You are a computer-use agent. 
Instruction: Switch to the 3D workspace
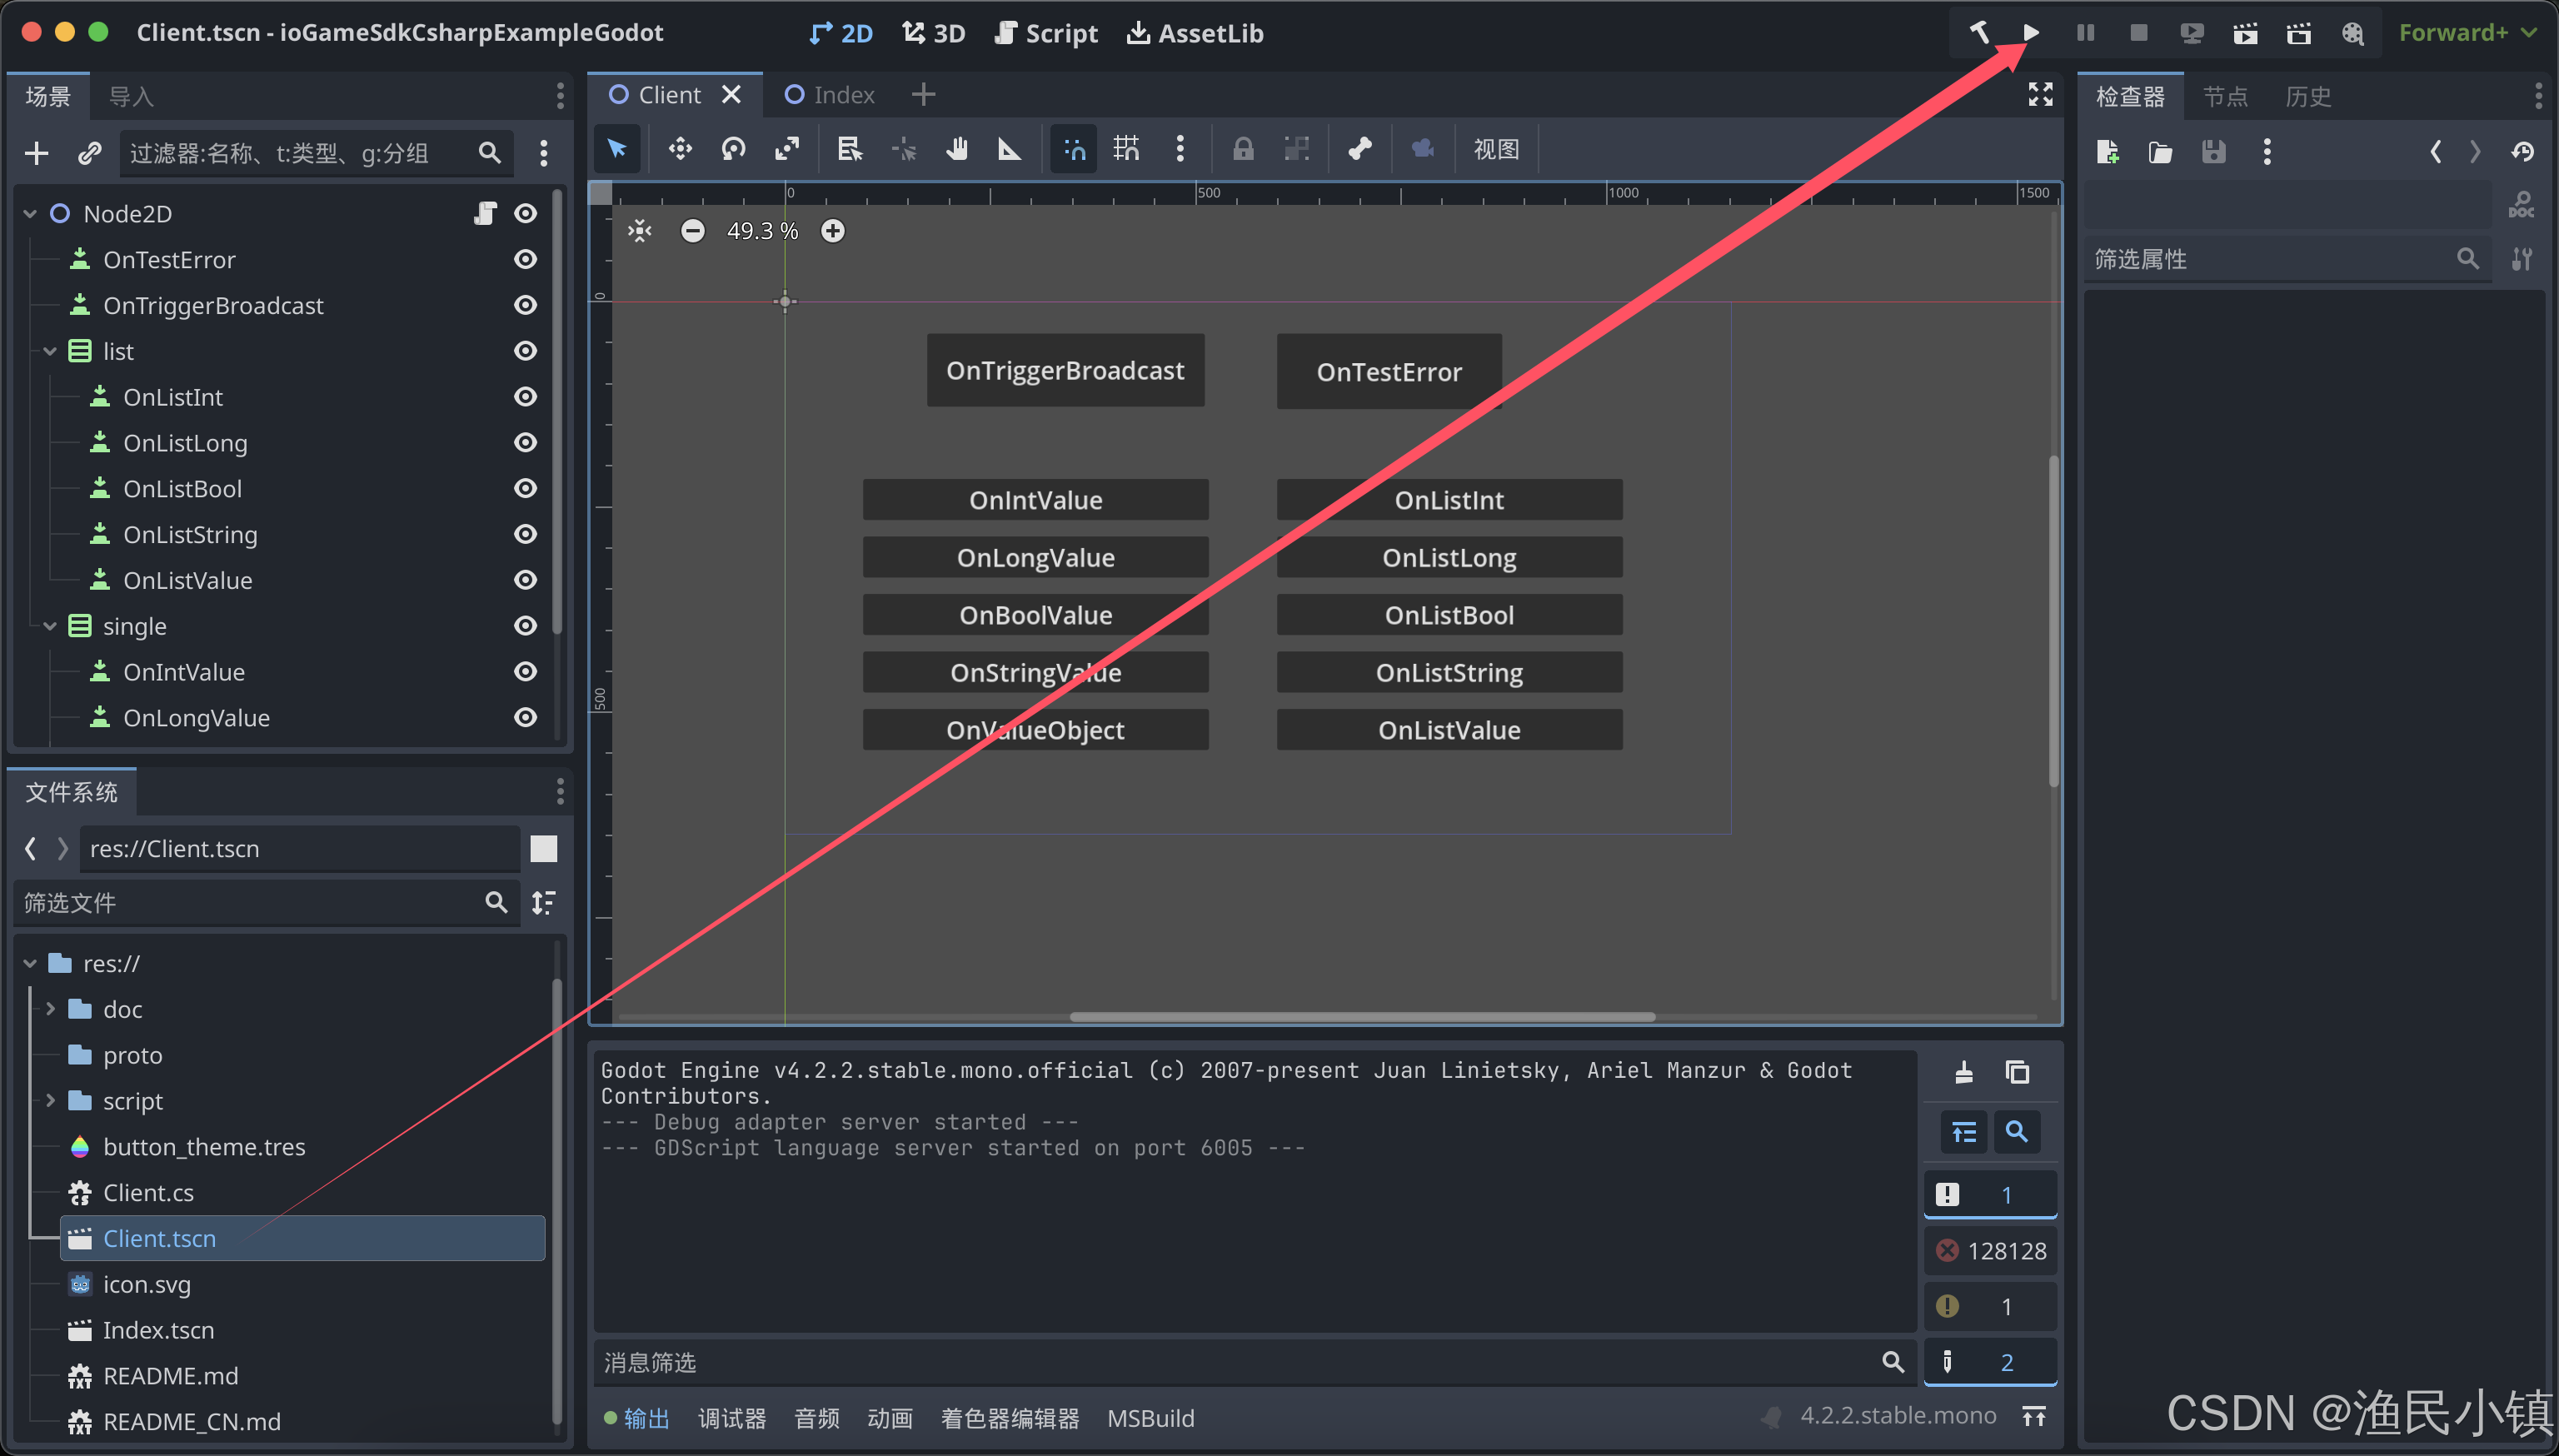coord(932,32)
